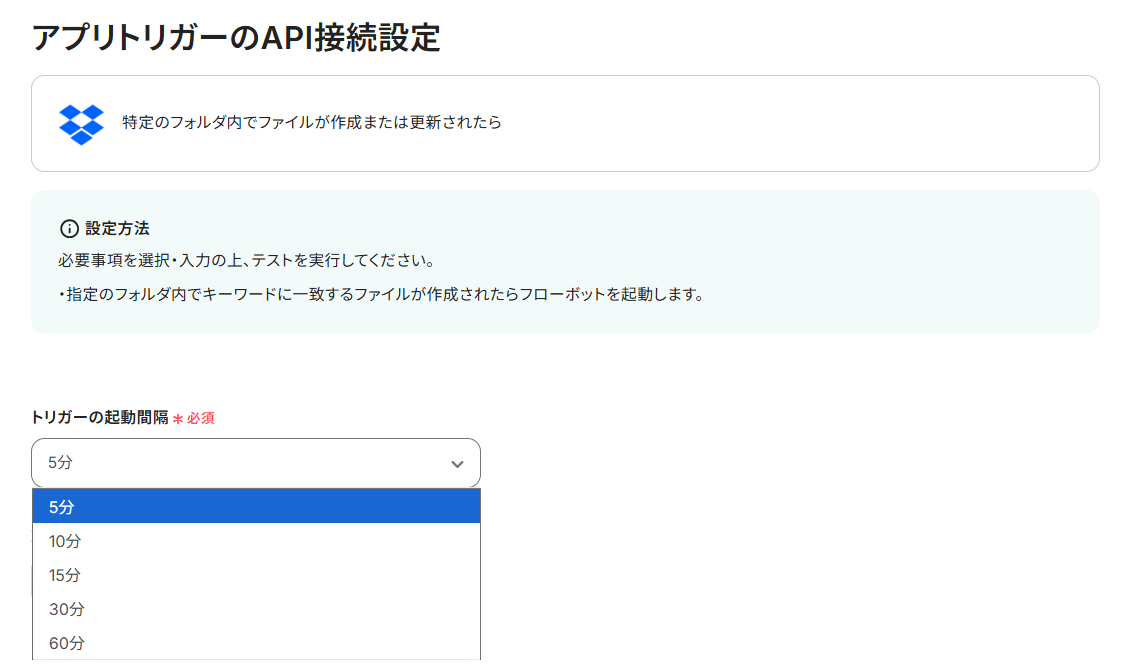Click the dropdown chevron arrow
The height and width of the screenshot is (667, 1131).
(x=457, y=464)
